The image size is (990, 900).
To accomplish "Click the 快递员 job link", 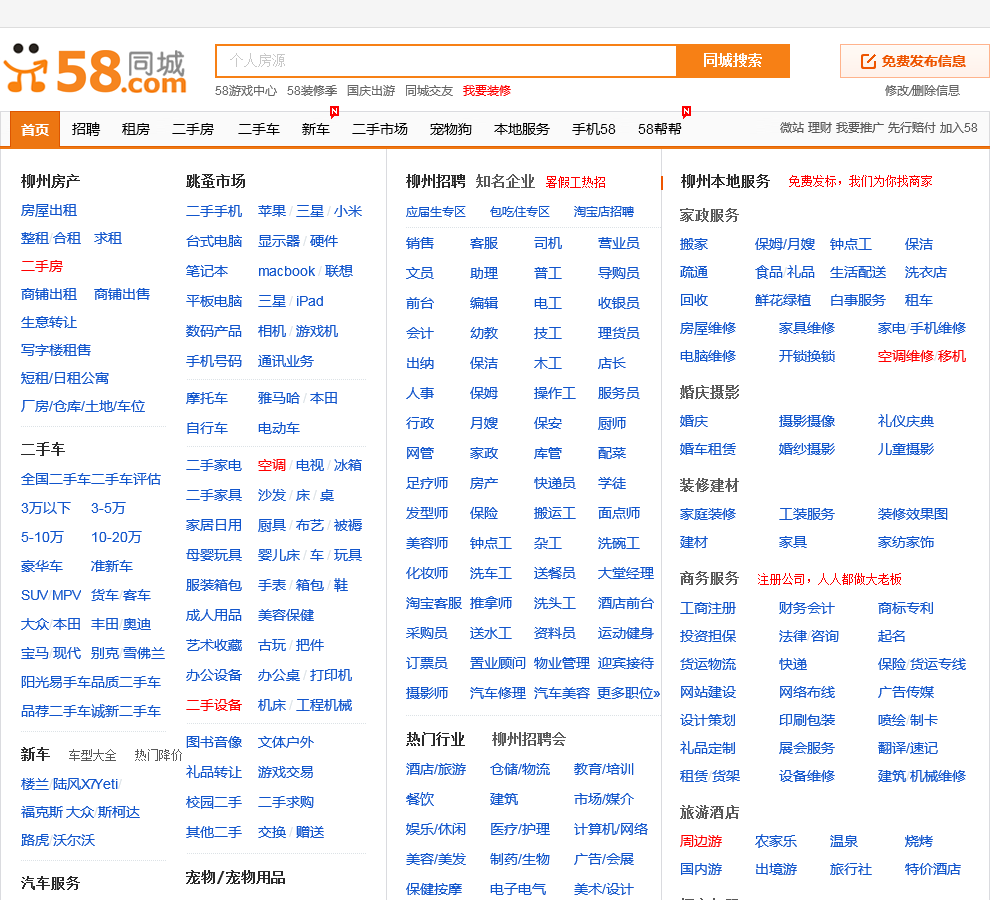I will pos(554,483).
